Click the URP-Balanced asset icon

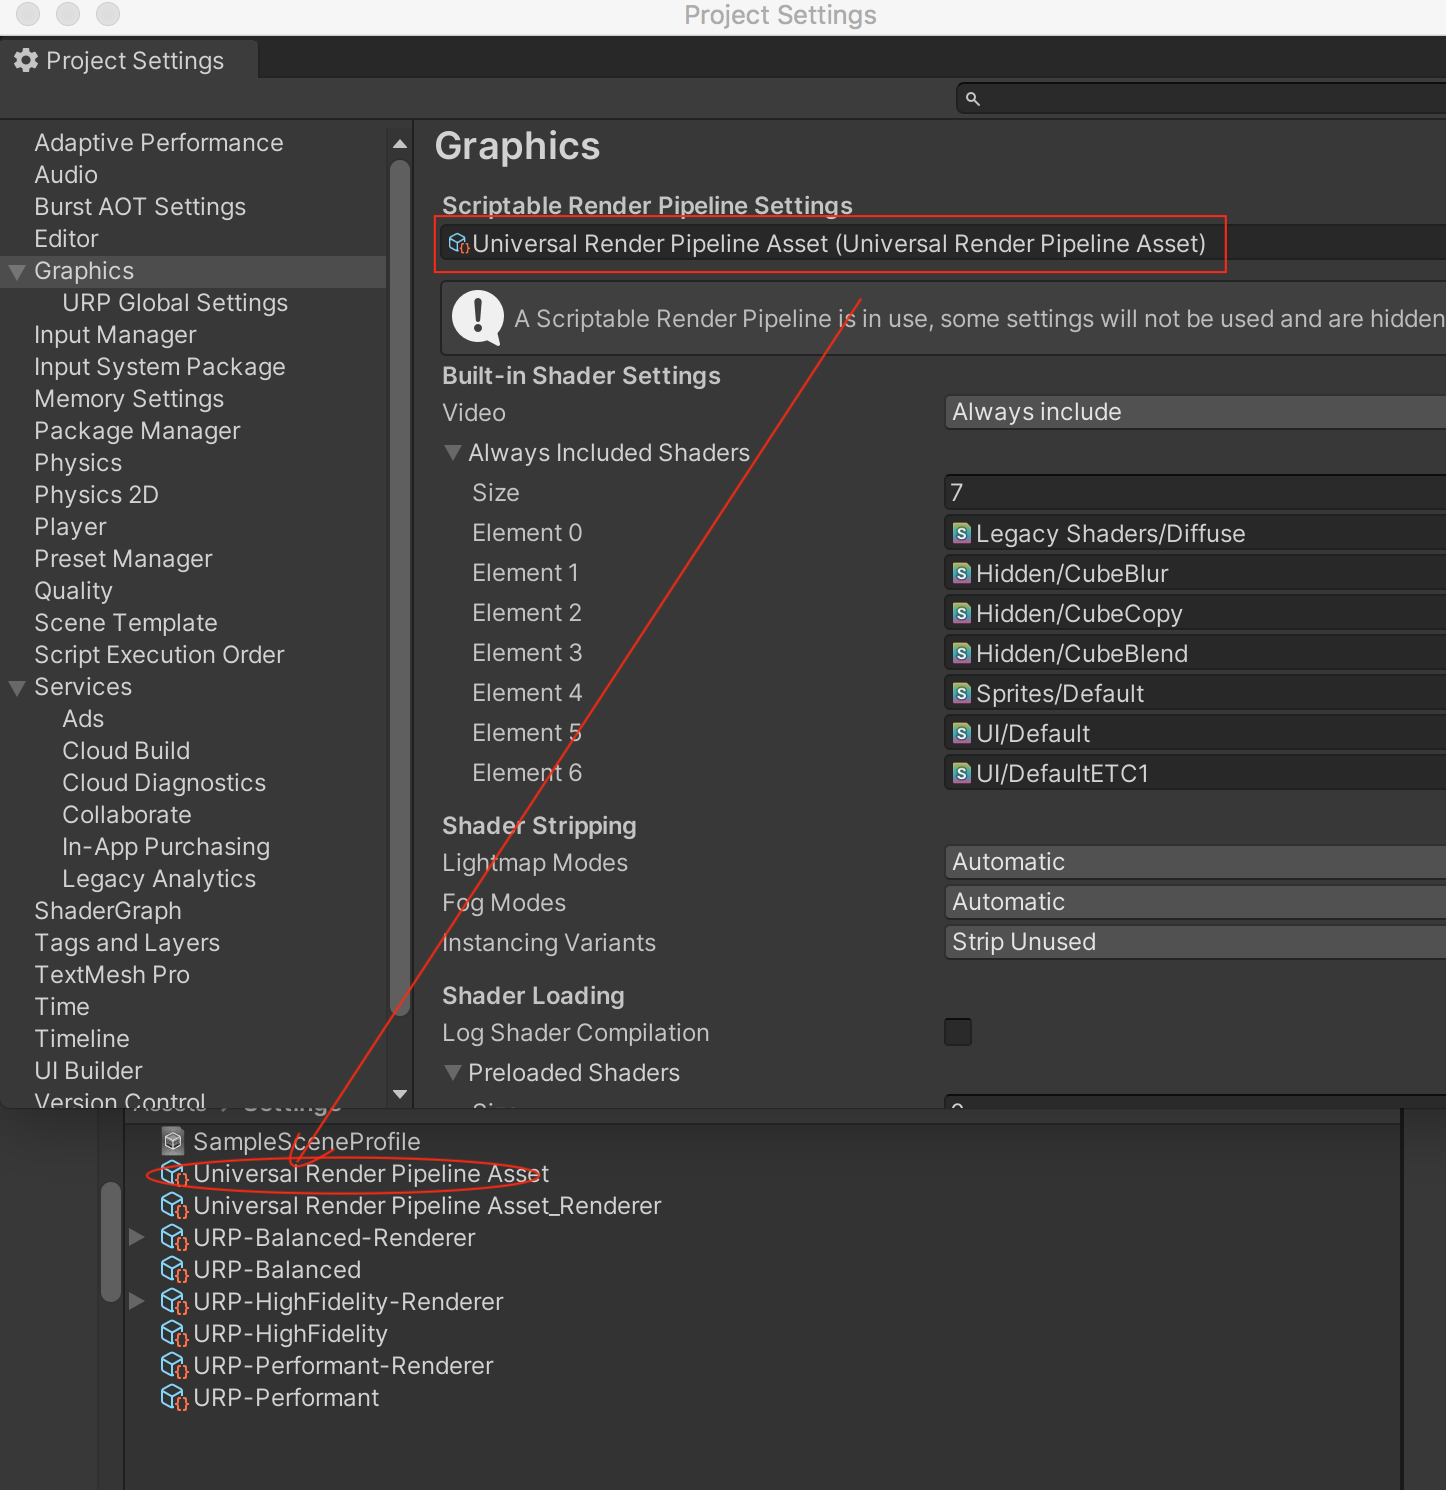click(174, 1270)
